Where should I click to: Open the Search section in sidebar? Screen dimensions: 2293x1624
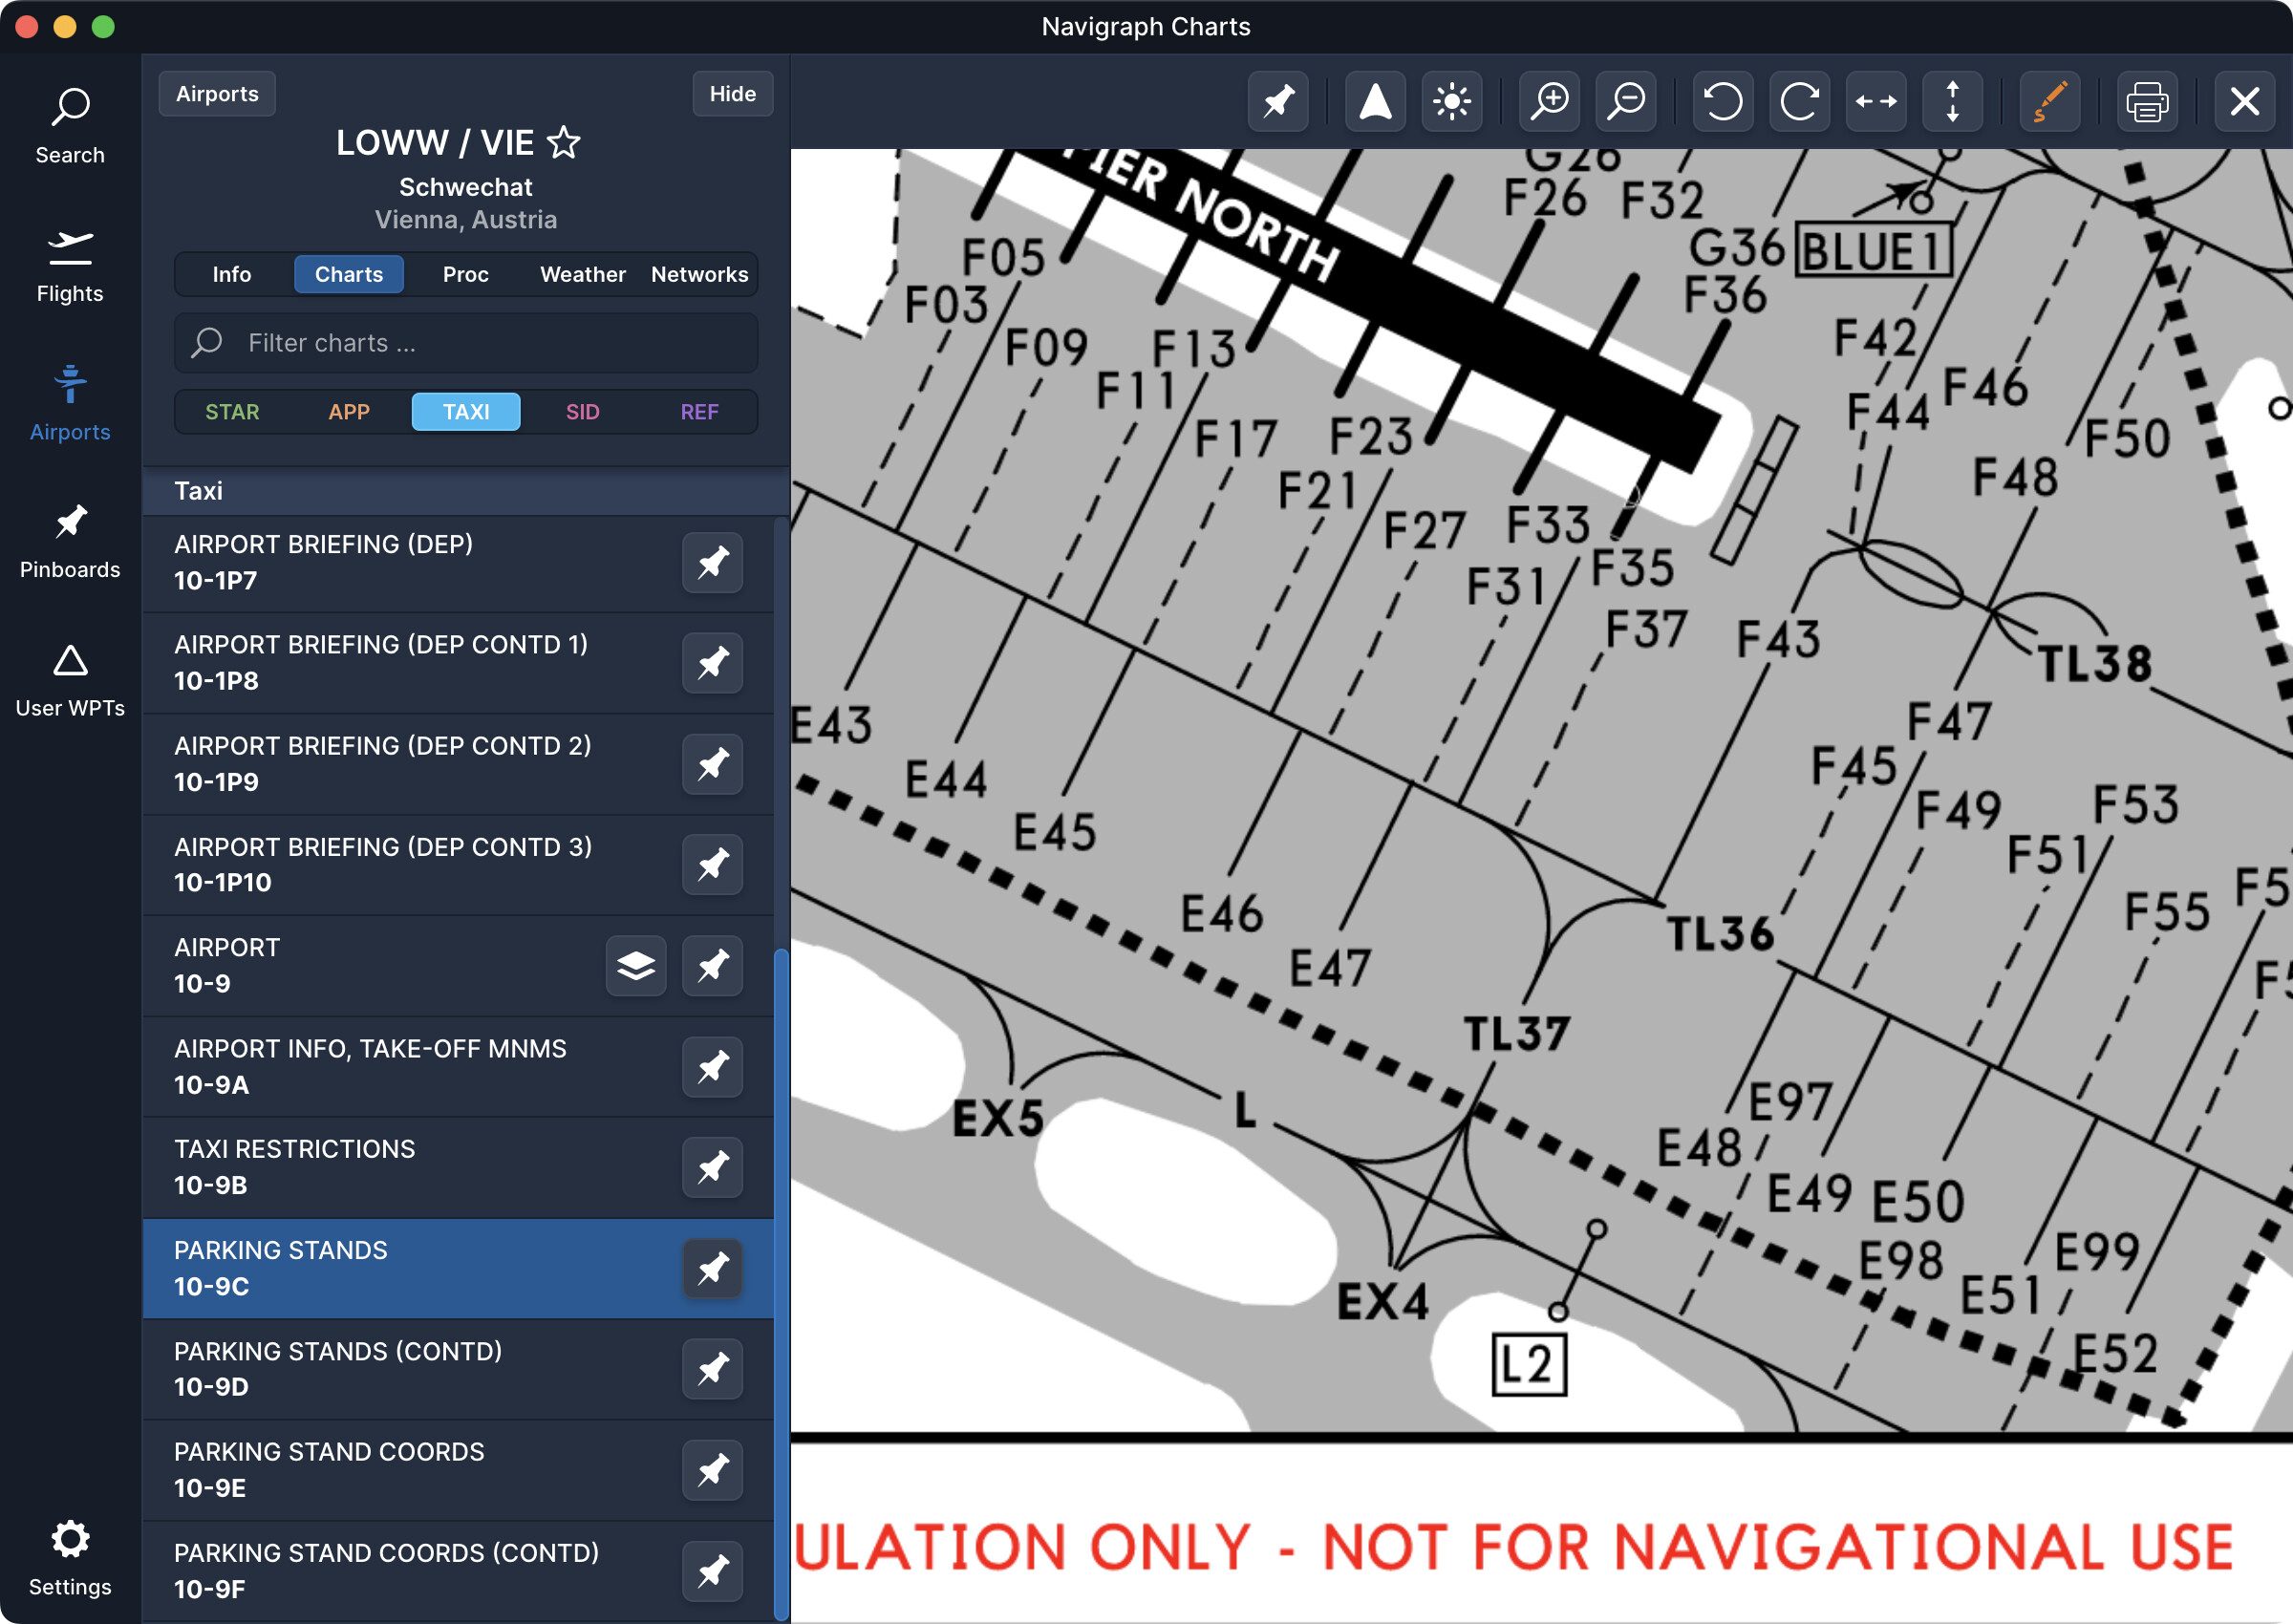tap(70, 126)
